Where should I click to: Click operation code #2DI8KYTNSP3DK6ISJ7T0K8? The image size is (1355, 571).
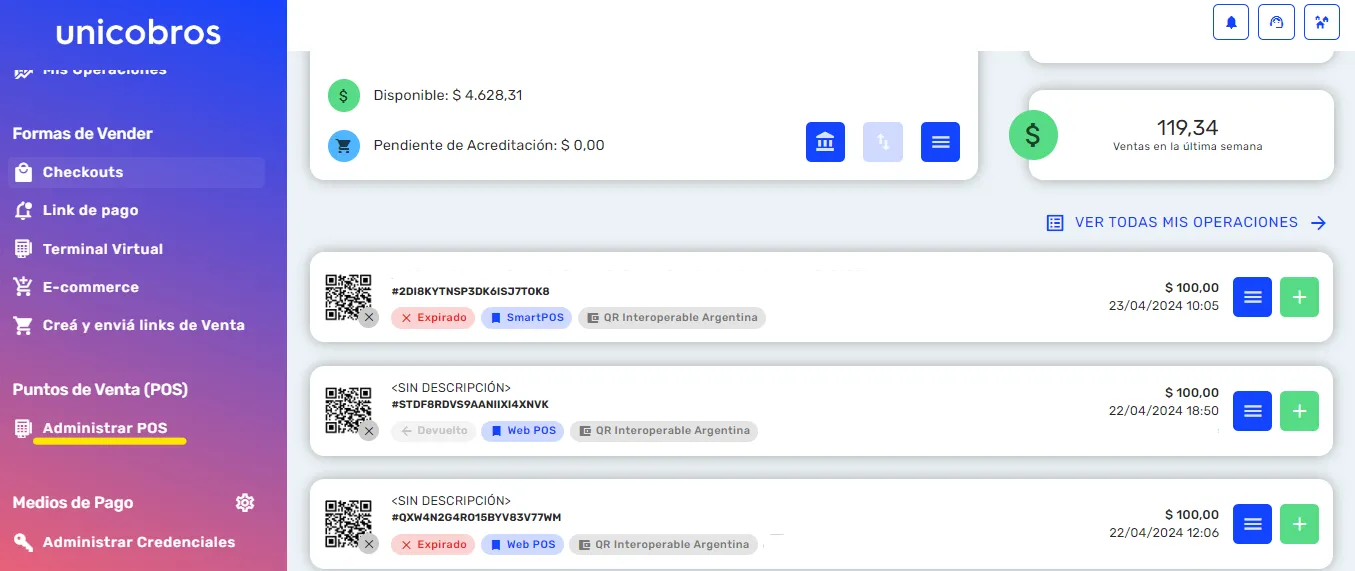pos(471,292)
